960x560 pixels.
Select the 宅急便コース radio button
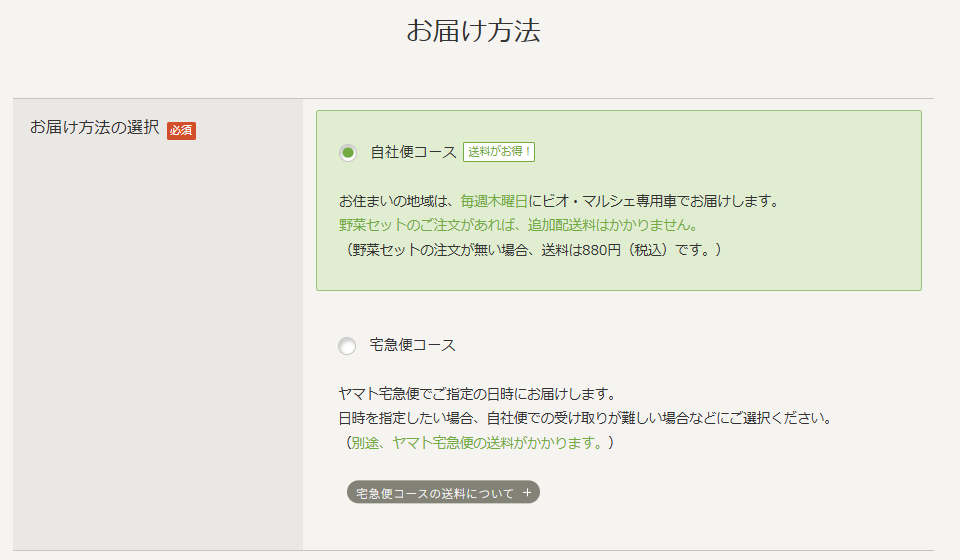pos(347,346)
